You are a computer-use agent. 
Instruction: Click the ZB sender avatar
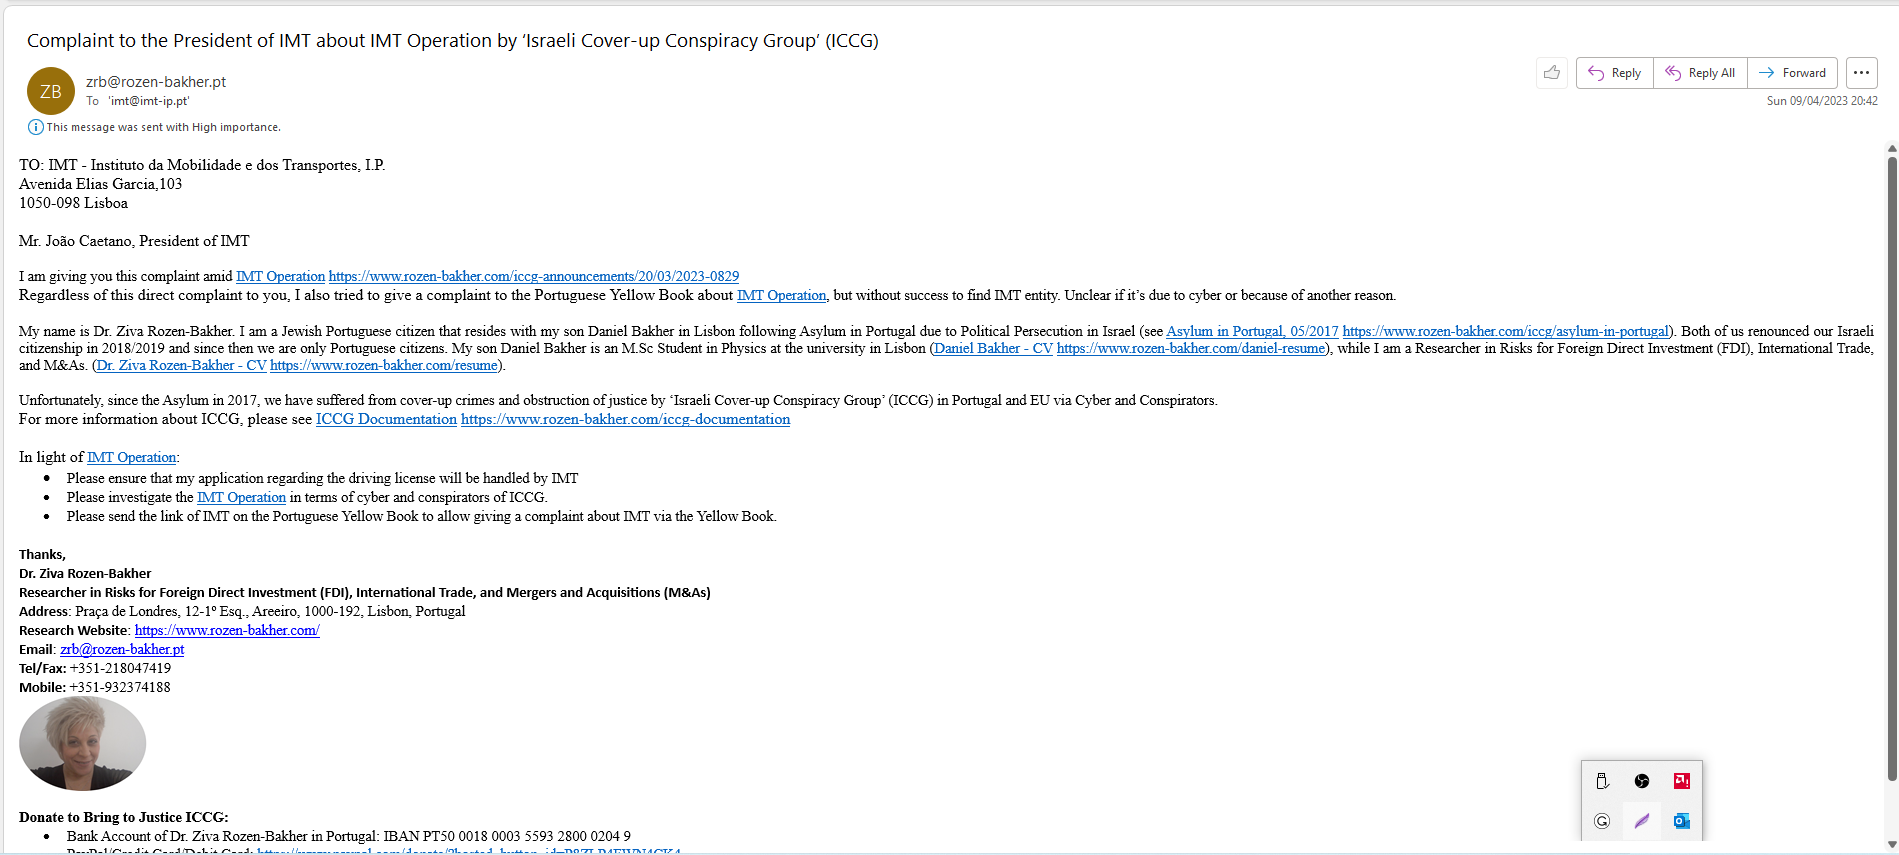tap(51, 91)
